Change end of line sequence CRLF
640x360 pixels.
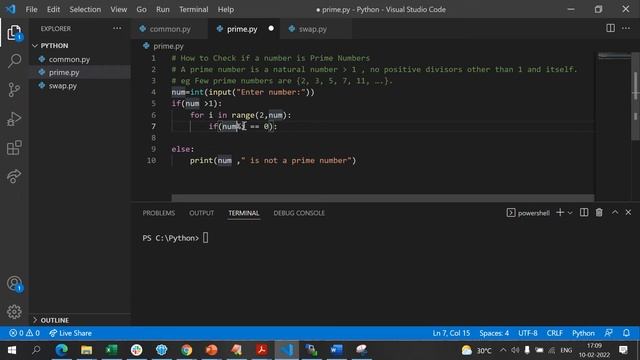tap(555, 333)
